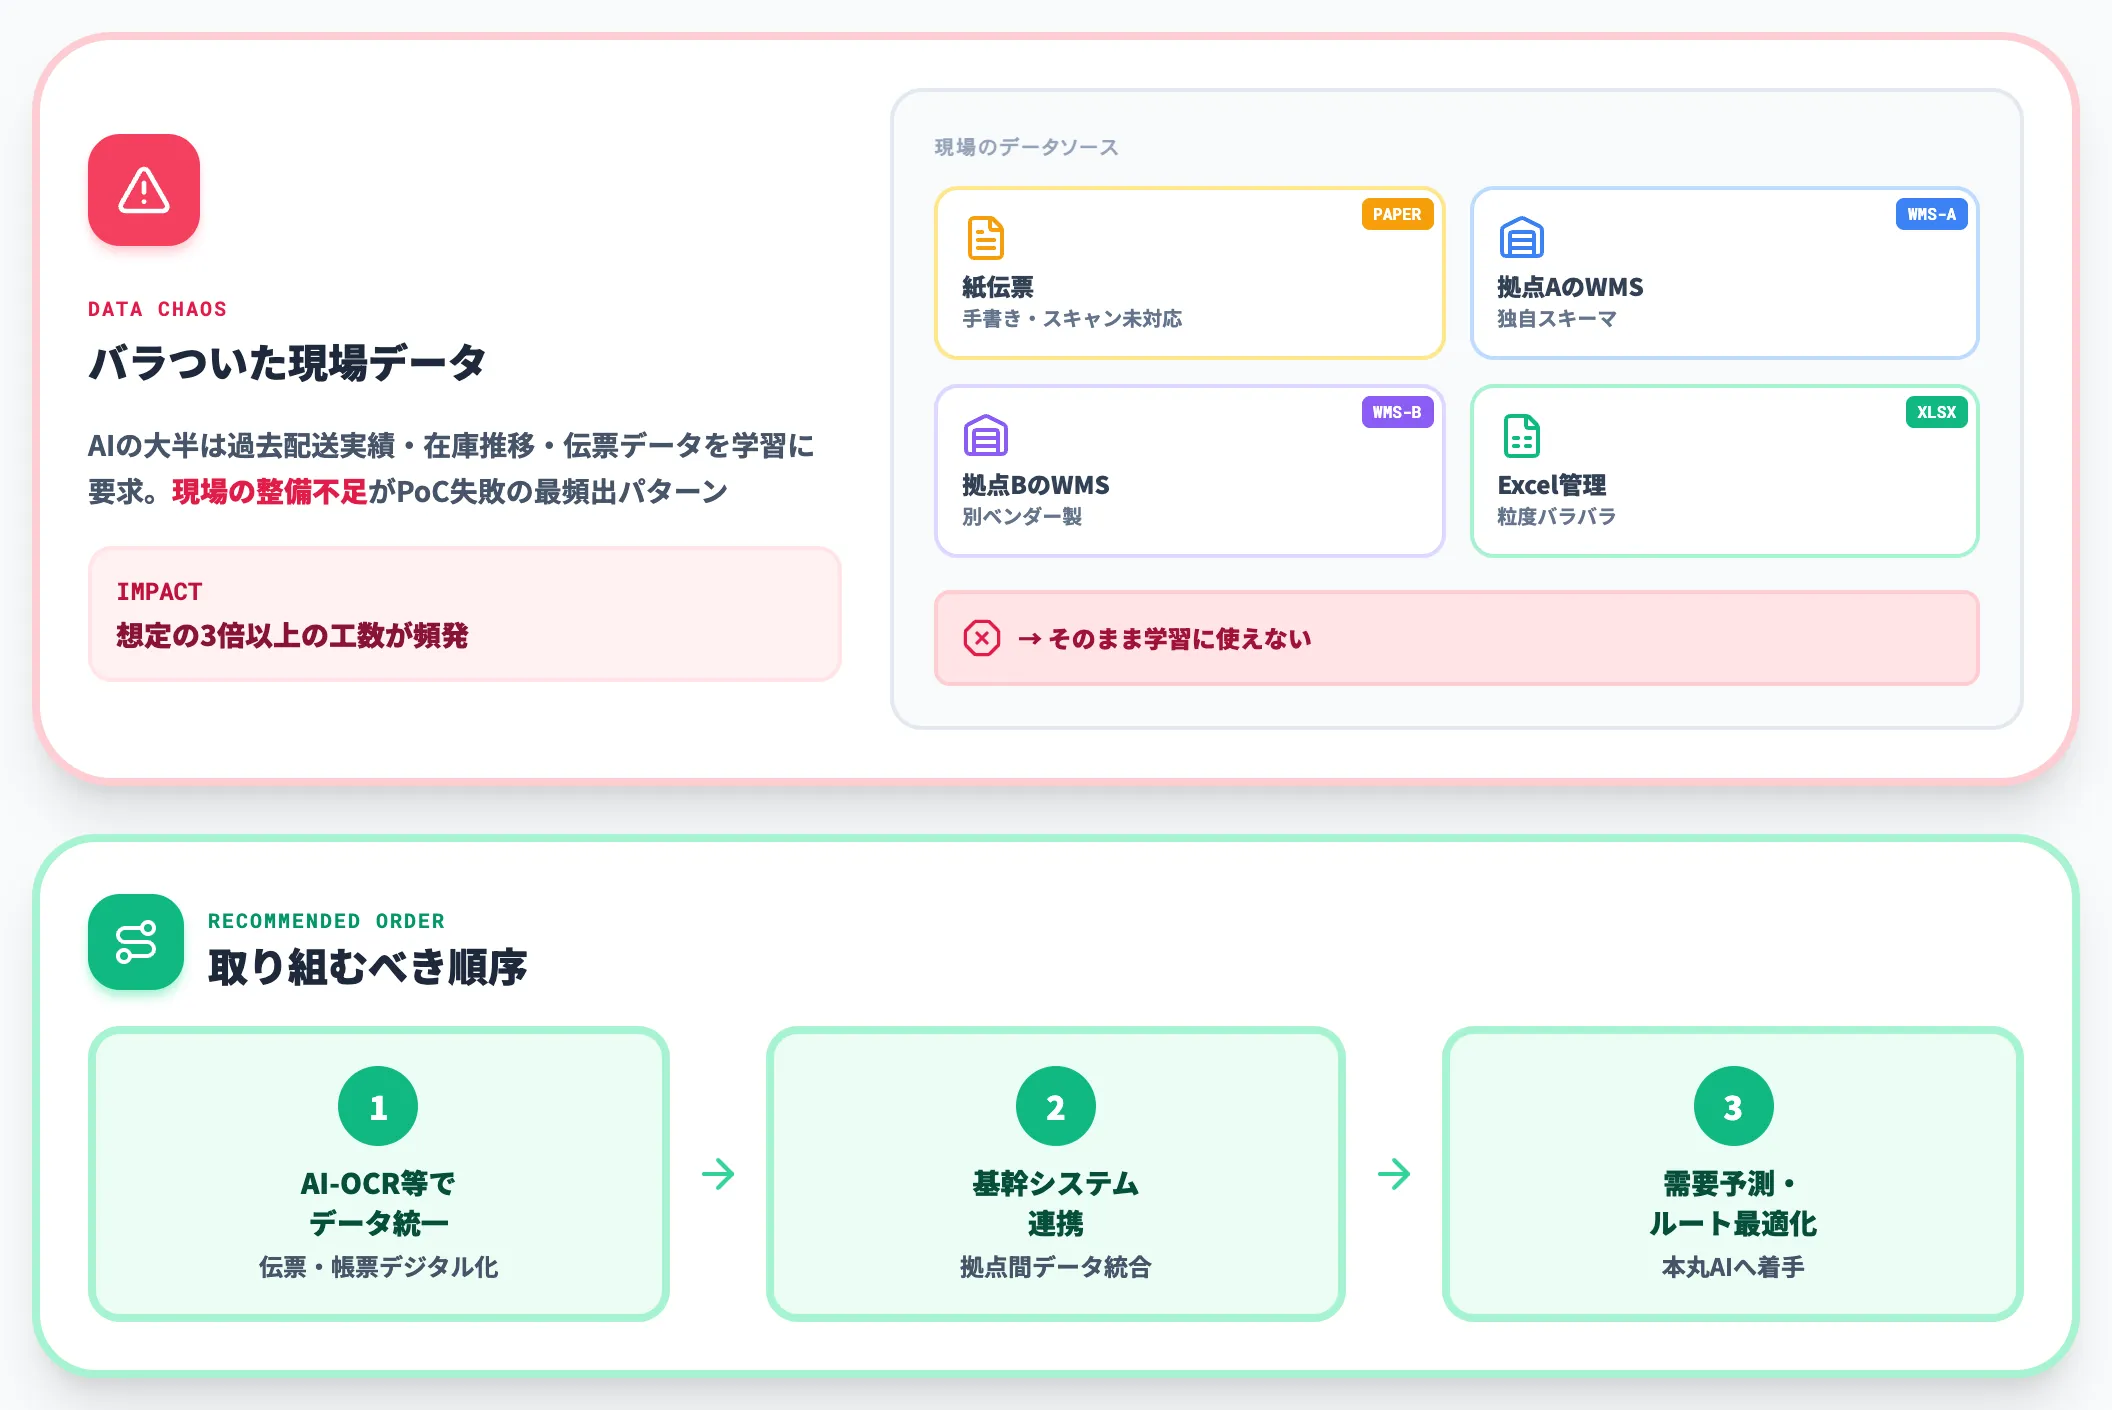Click the XLSX badge
The height and width of the screenshot is (1410, 2112).
point(1936,412)
